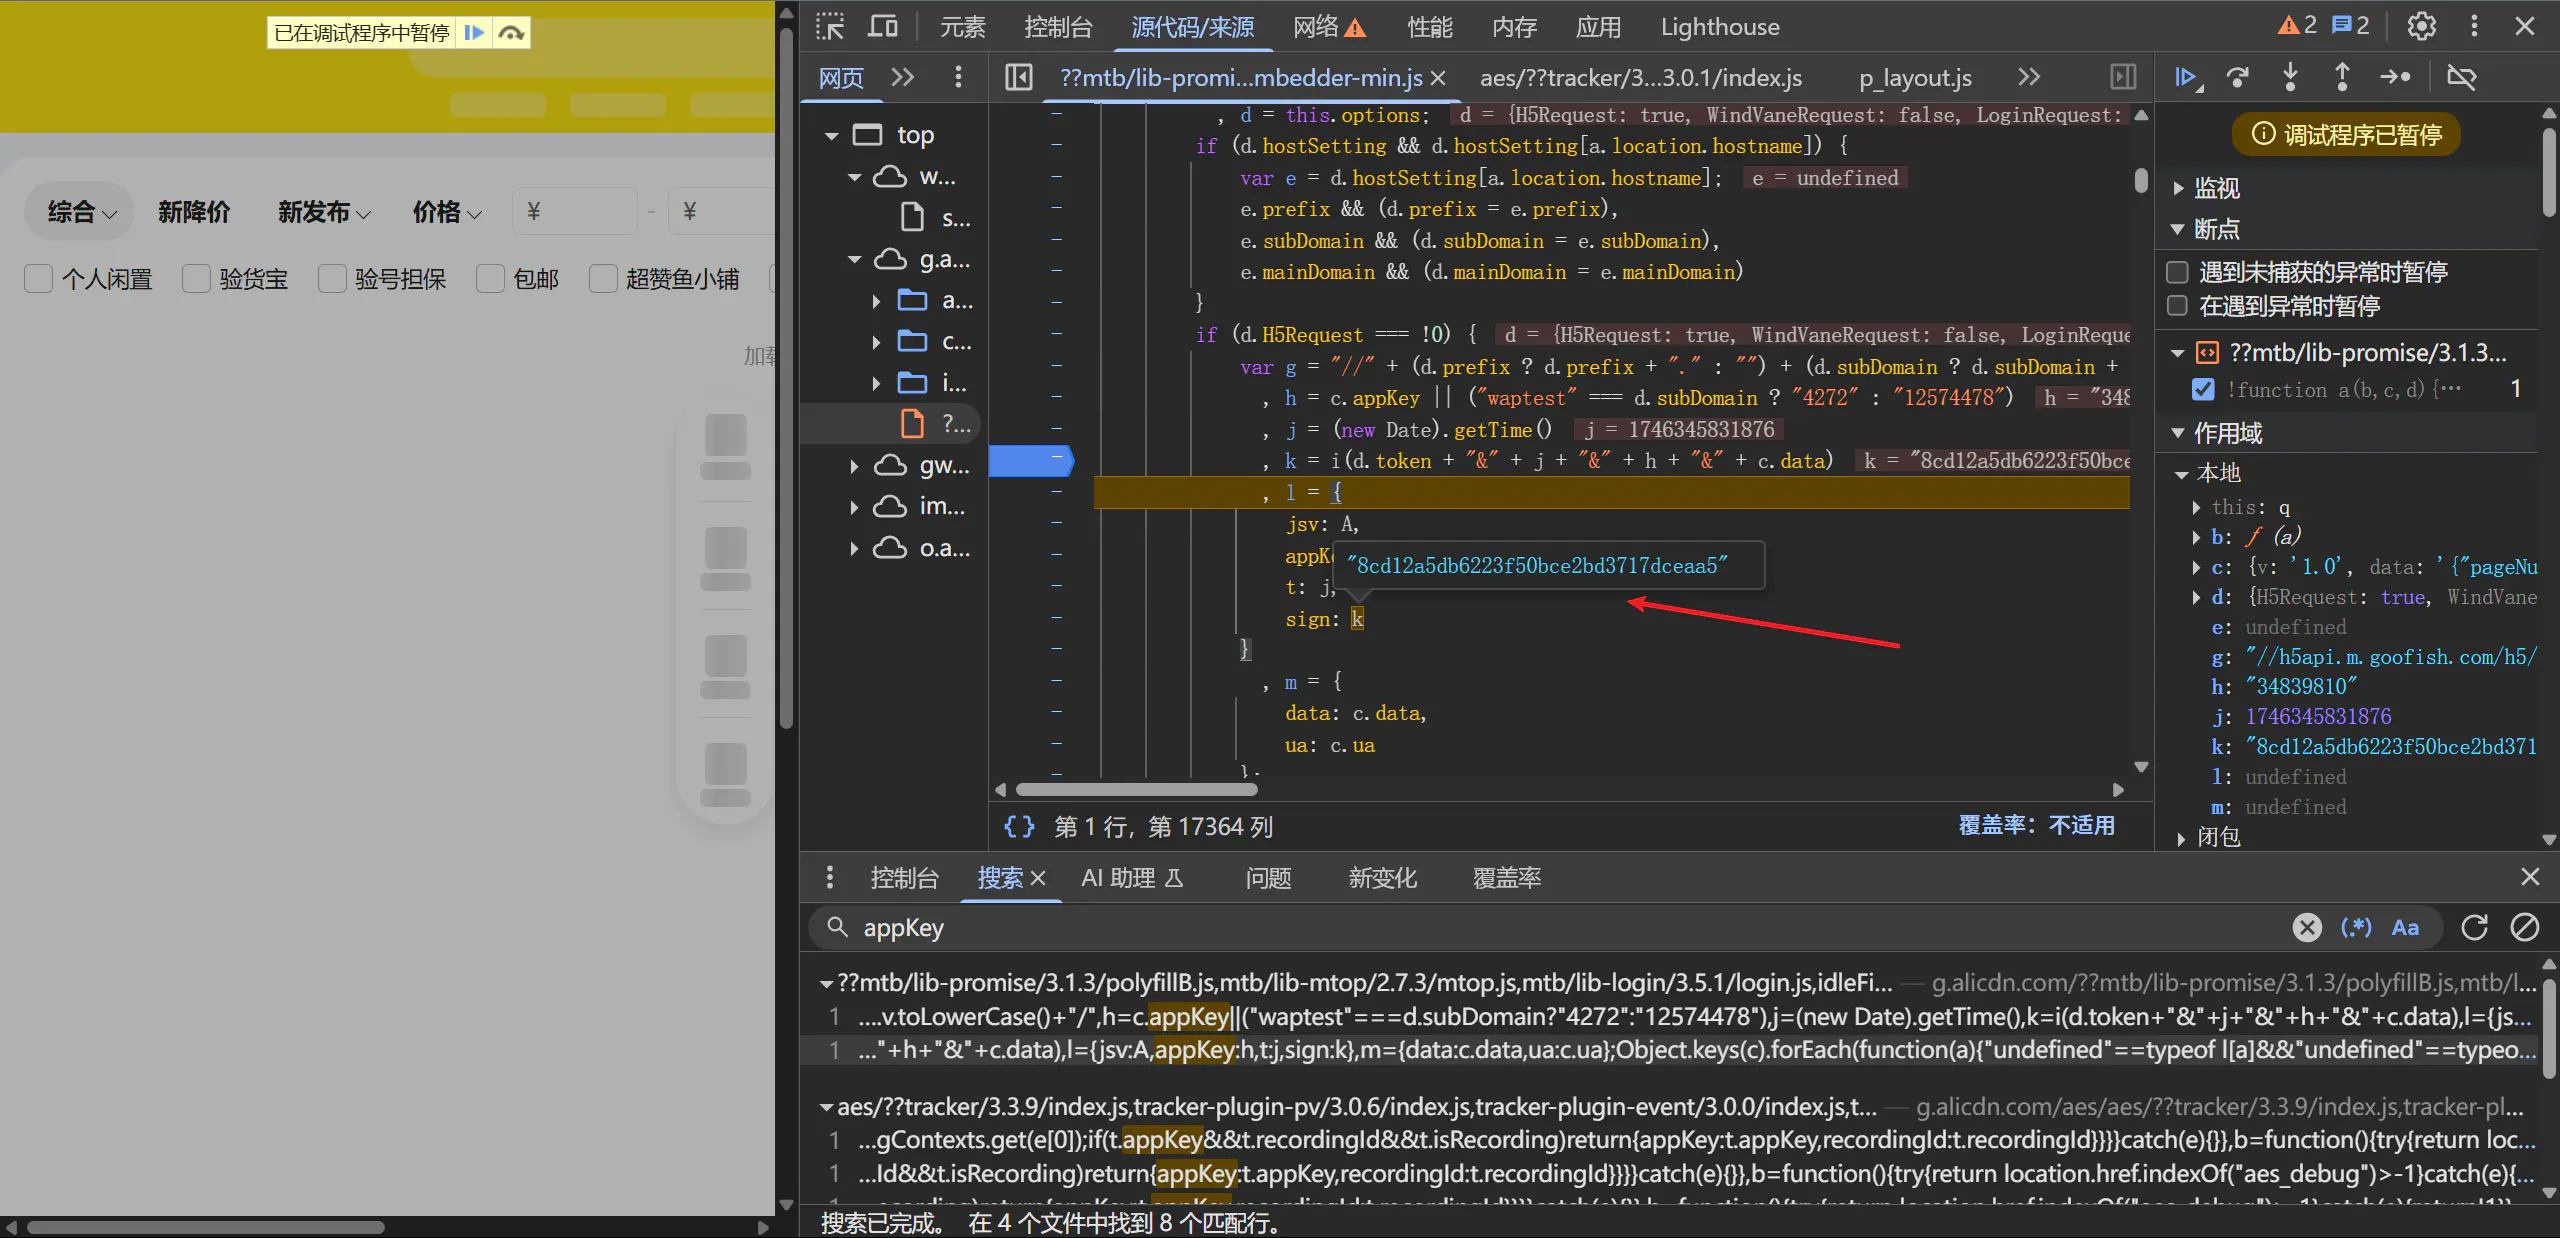Uncheck the !function a(b,c,d) breakpoint
Screen dimensions: 2560x1238
2203,389
